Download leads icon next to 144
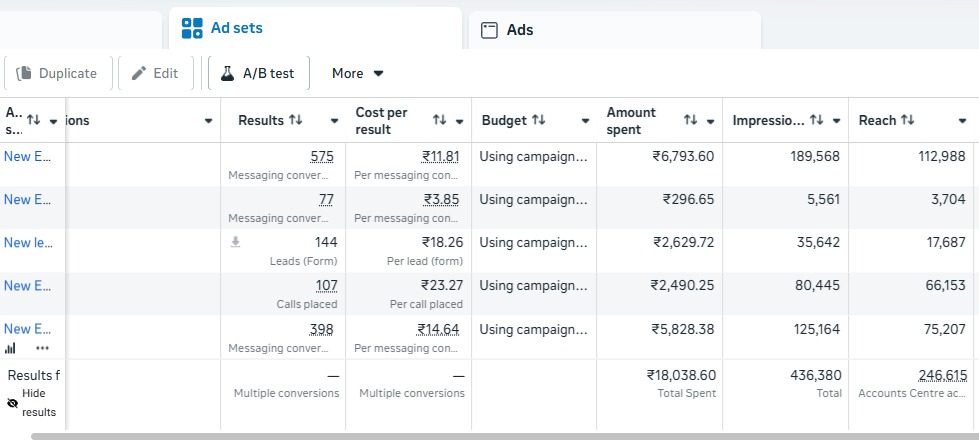Screen dimensions: 979x448 (x=236, y=242)
